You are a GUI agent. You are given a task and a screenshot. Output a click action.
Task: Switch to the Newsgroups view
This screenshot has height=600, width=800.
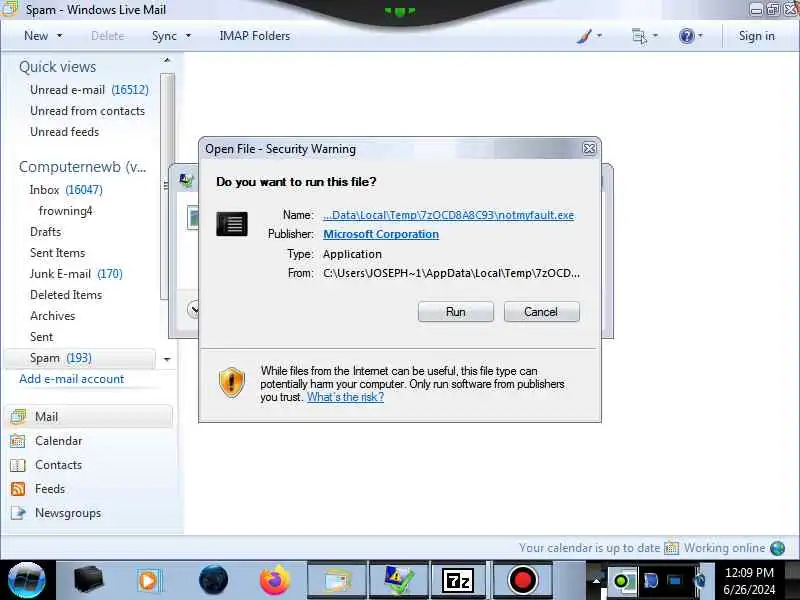click(68, 513)
